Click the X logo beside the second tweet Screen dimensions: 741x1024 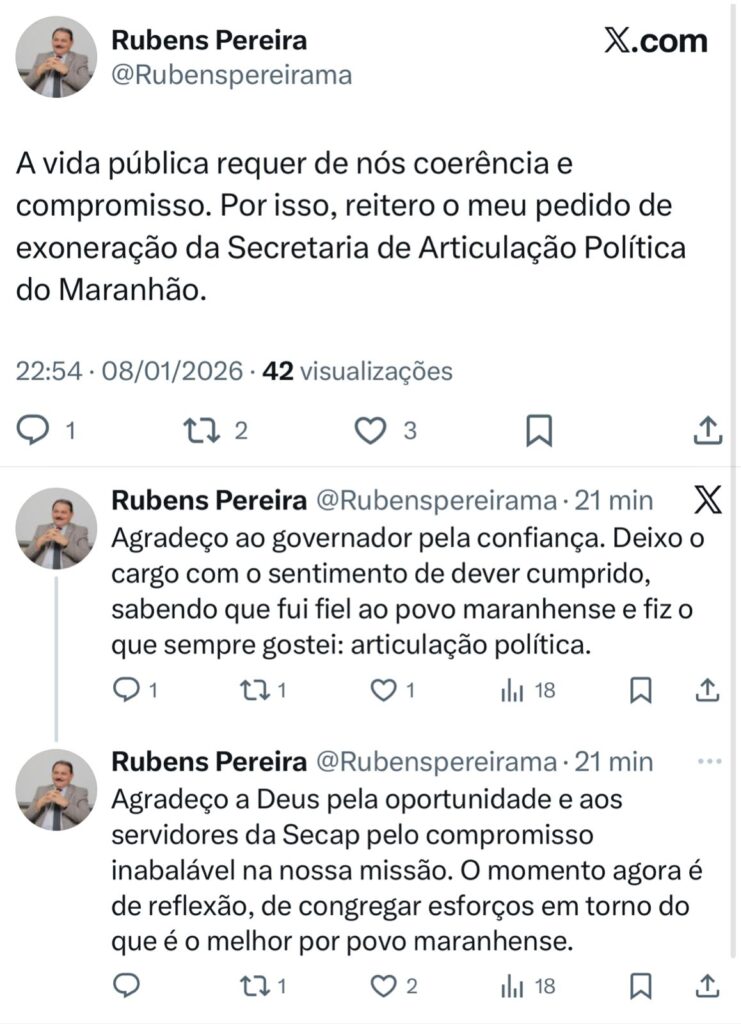point(707,499)
